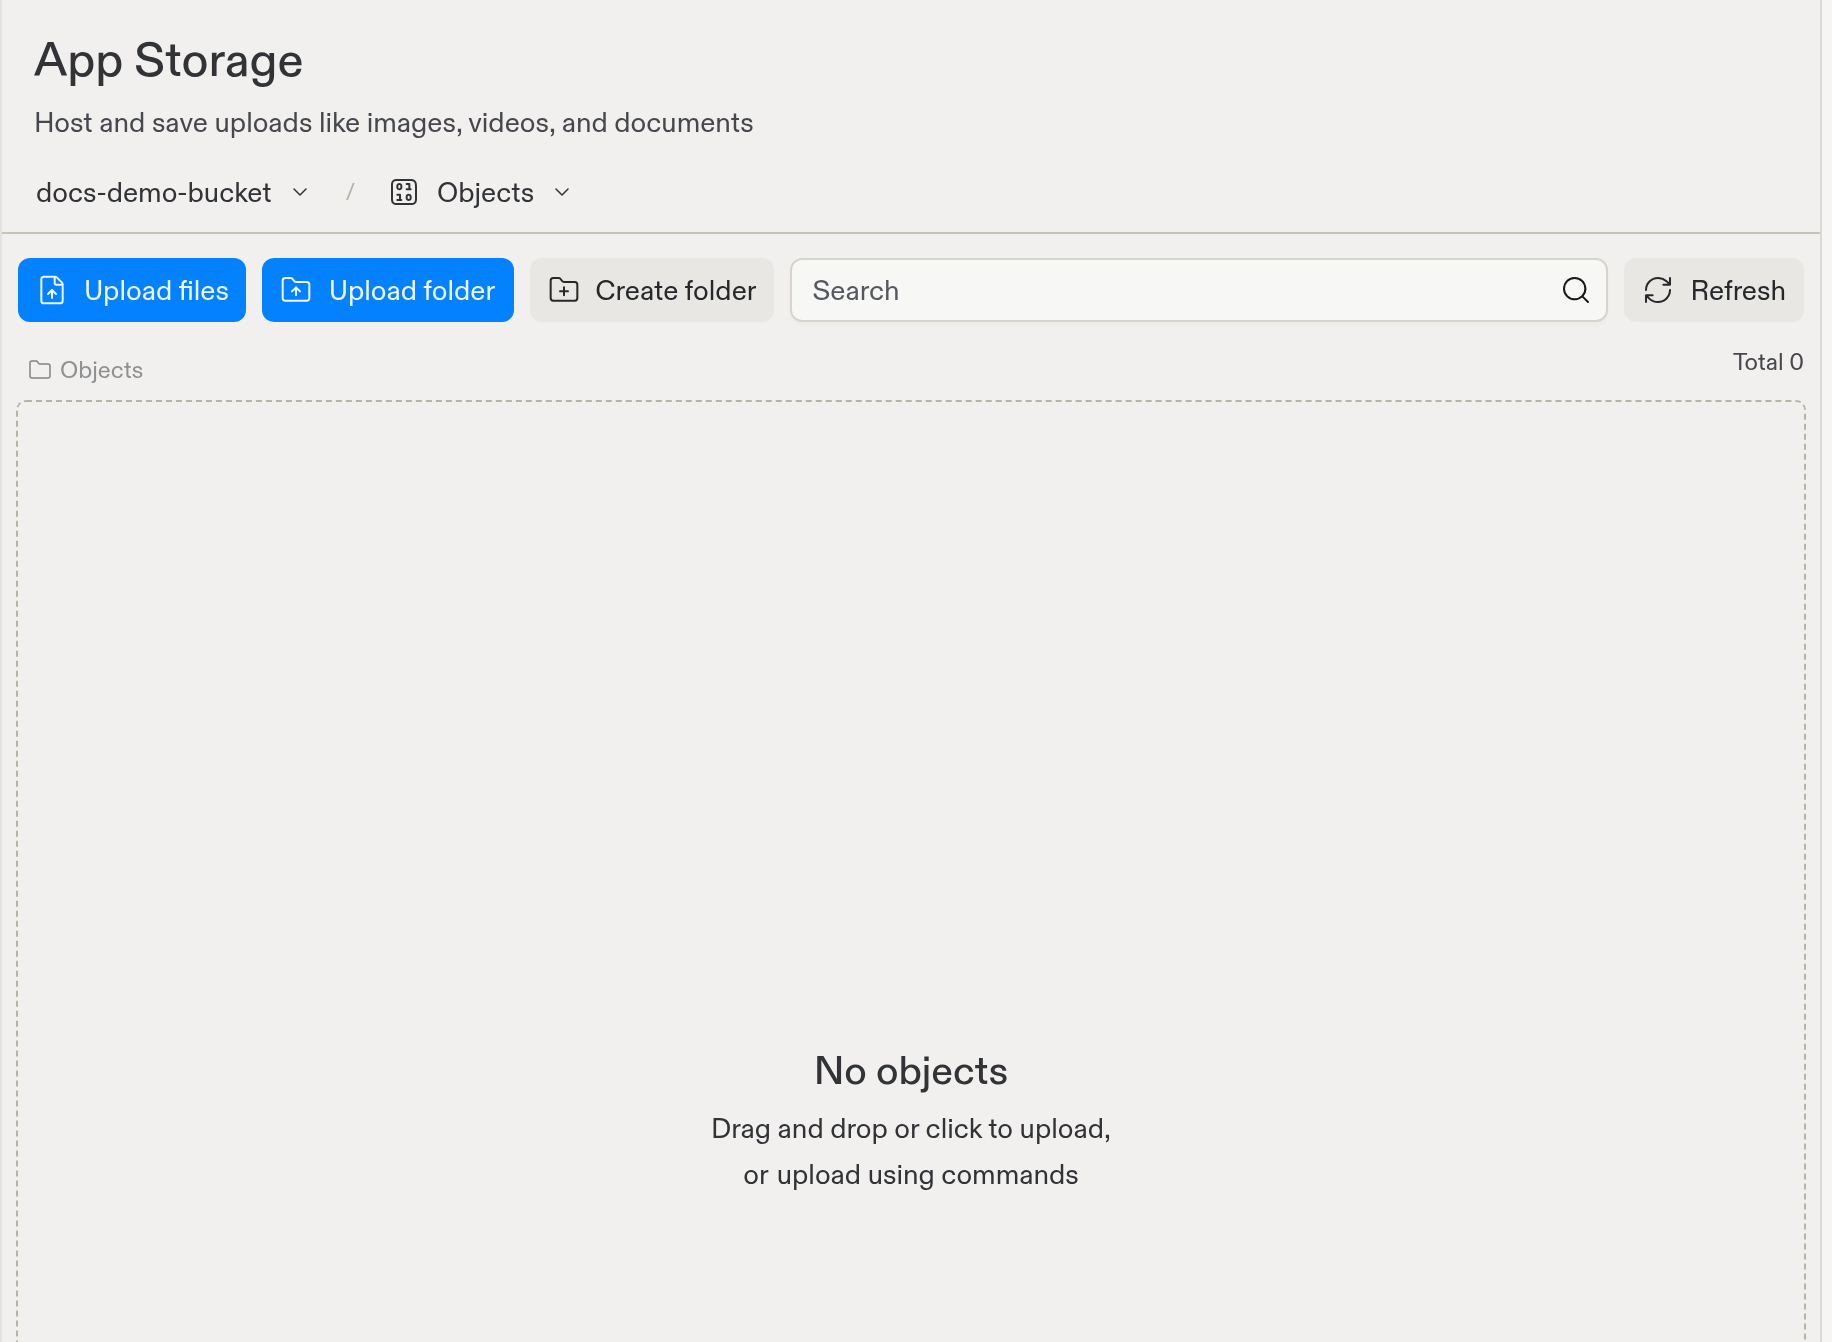Screen dimensions: 1832x1342
Task: Click the No objects drop zone heading
Action: pyautogui.click(x=911, y=1071)
